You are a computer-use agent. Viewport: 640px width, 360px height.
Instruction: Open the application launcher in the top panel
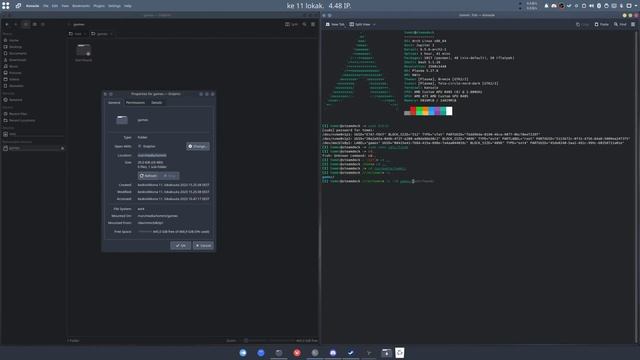tap(6, 6)
